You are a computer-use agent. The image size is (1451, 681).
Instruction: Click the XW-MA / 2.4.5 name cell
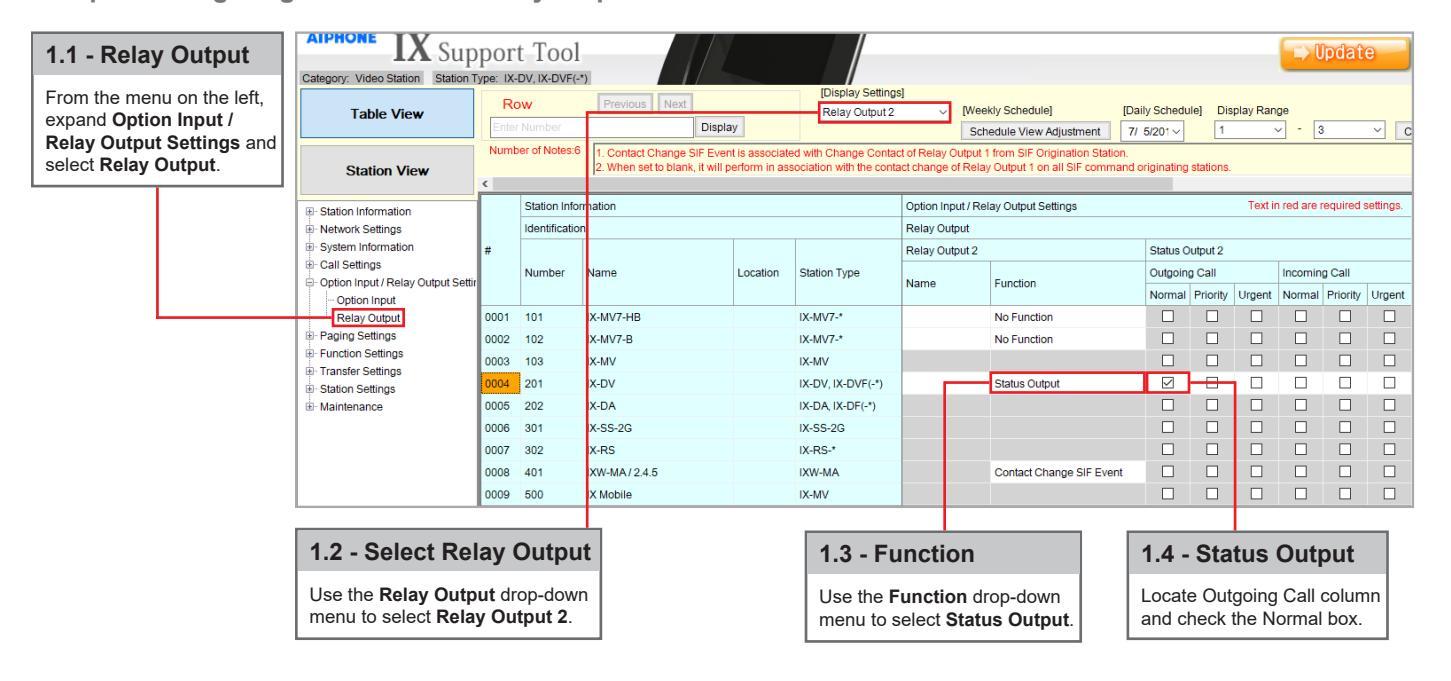click(x=658, y=471)
